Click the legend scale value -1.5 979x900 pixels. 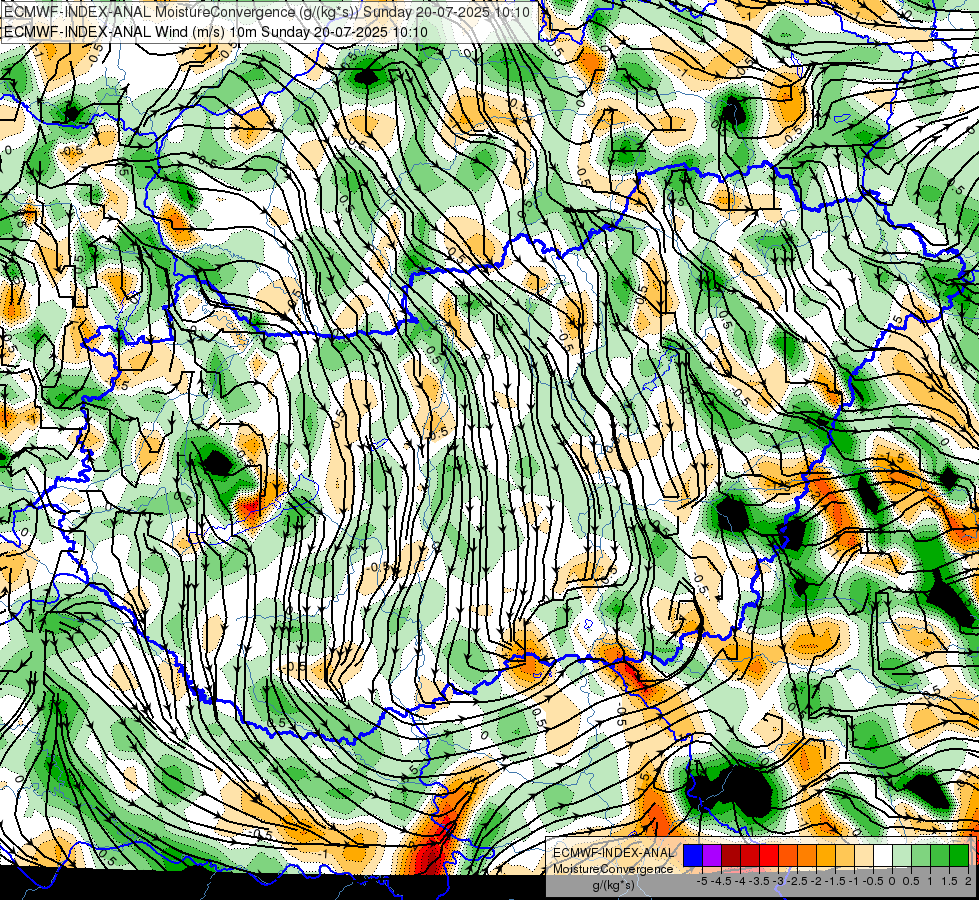click(x=835, y=881)
